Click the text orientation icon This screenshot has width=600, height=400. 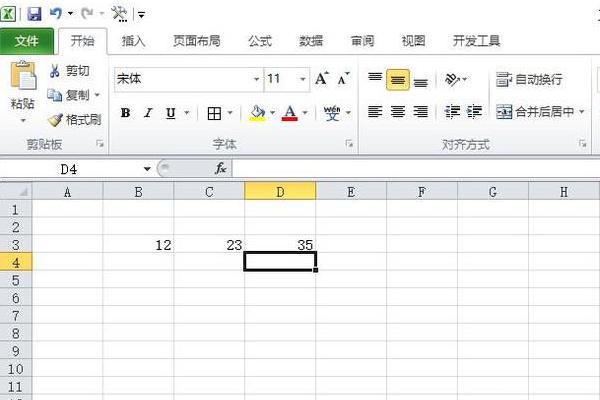(452, 79)
